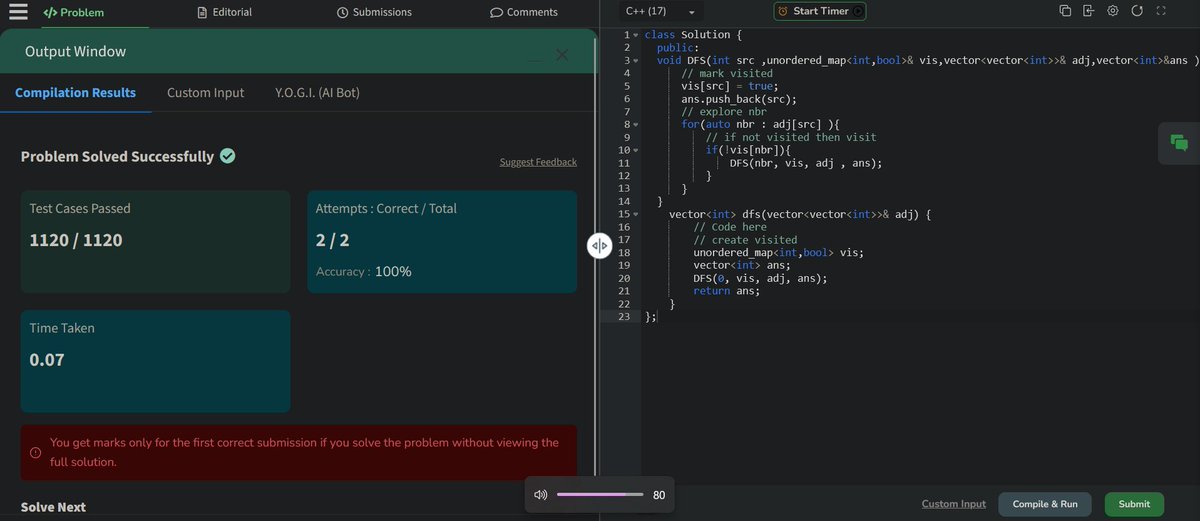Open the Y.O.G.I. (AI Bot) tab
This screenshot has width=1200, height=521.
317,92
